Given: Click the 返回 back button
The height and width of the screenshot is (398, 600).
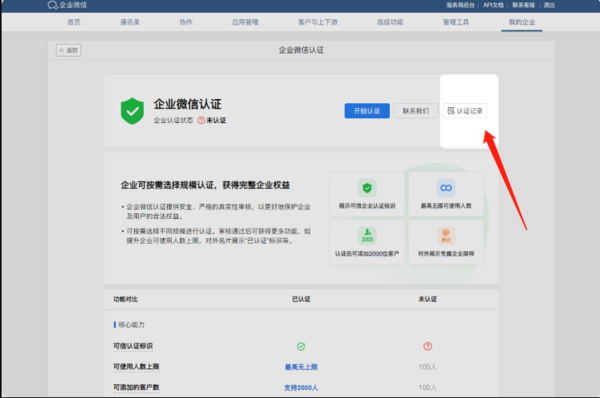Looking at the screenshot, I should (x=69, y=50).
